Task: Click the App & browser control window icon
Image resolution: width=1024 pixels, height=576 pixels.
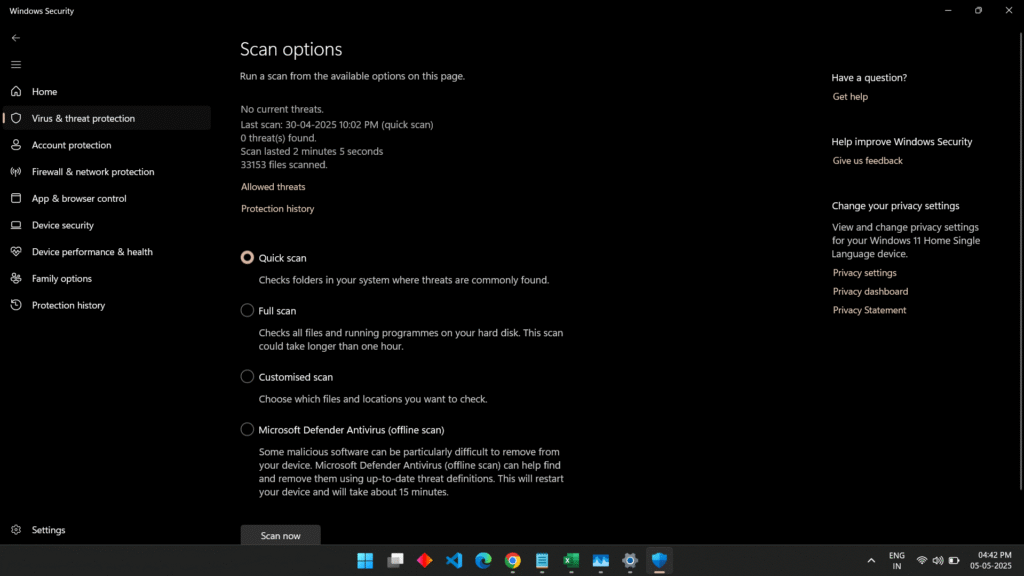Action: (x=16, y=198)
